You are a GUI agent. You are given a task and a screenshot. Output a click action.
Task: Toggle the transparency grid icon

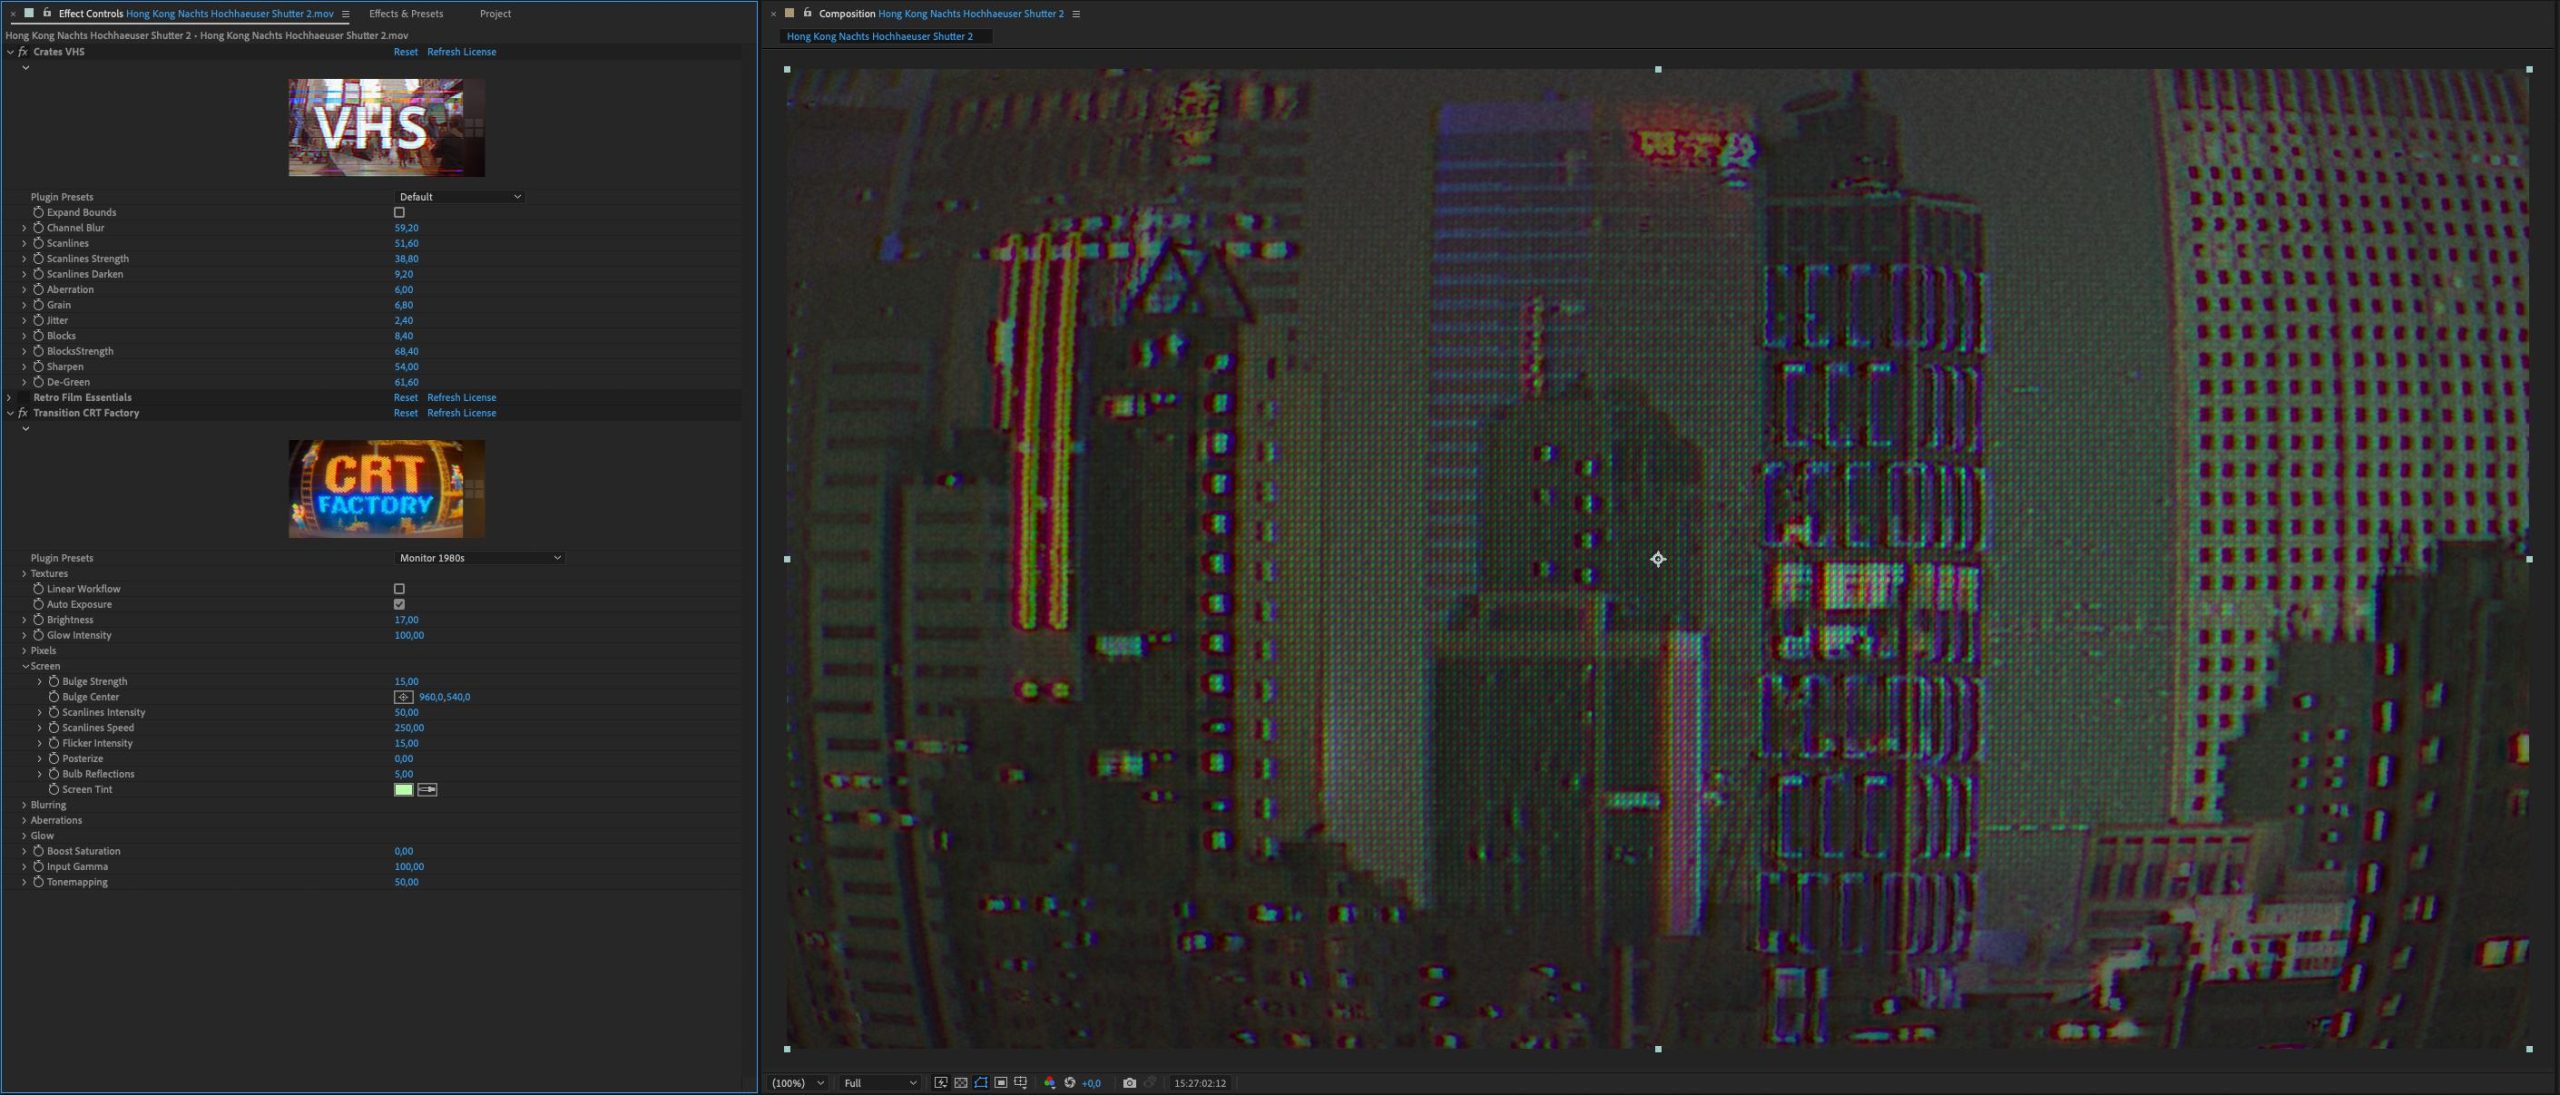coord(961,1083)
